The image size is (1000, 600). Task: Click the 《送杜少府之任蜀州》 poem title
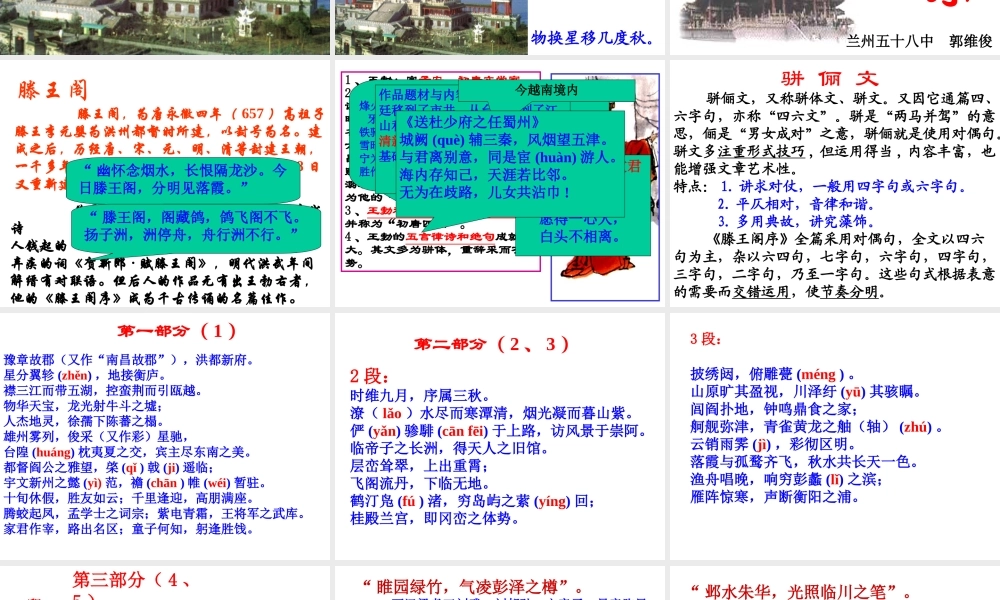click(x=471, y=122)
